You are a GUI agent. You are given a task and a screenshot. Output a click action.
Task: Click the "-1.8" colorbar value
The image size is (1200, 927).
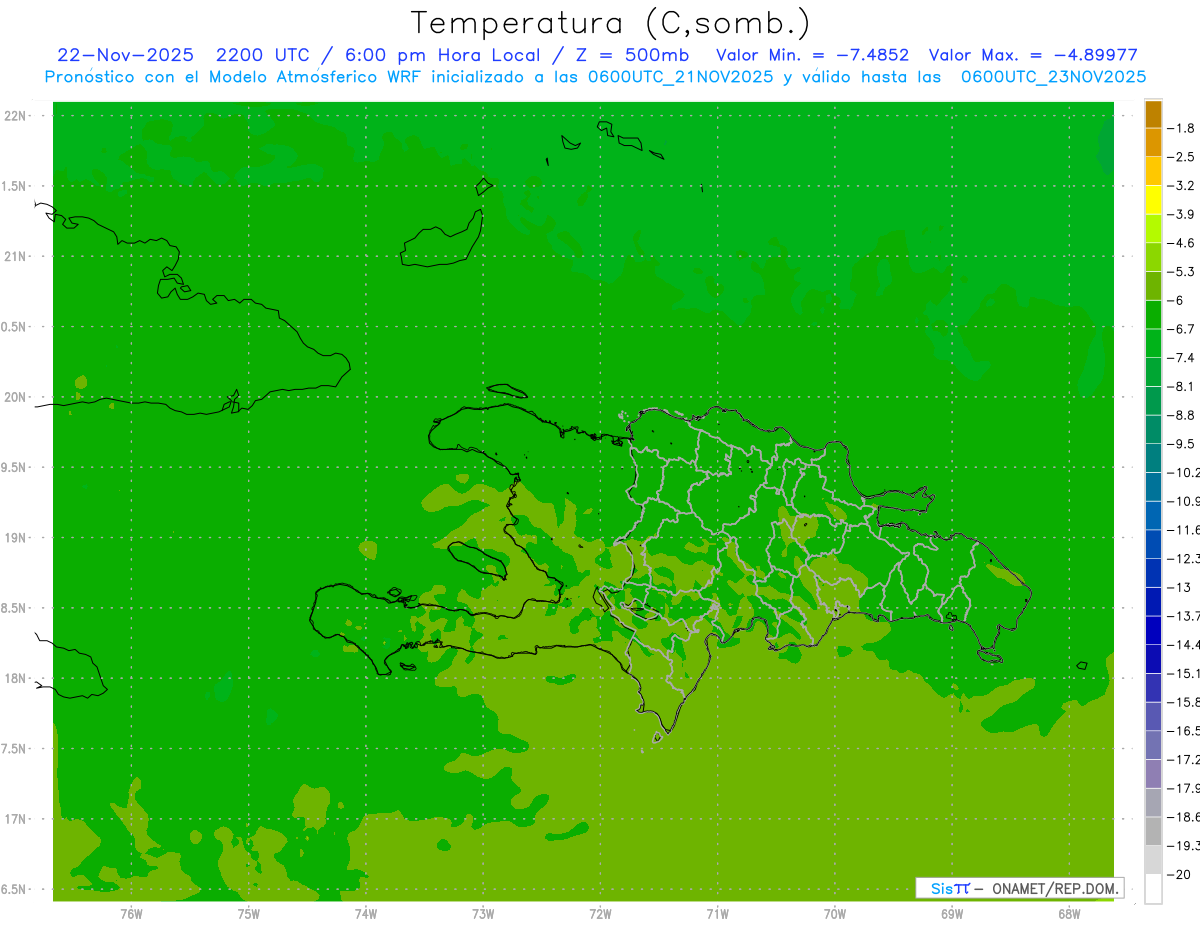[x=1181, y=128]
